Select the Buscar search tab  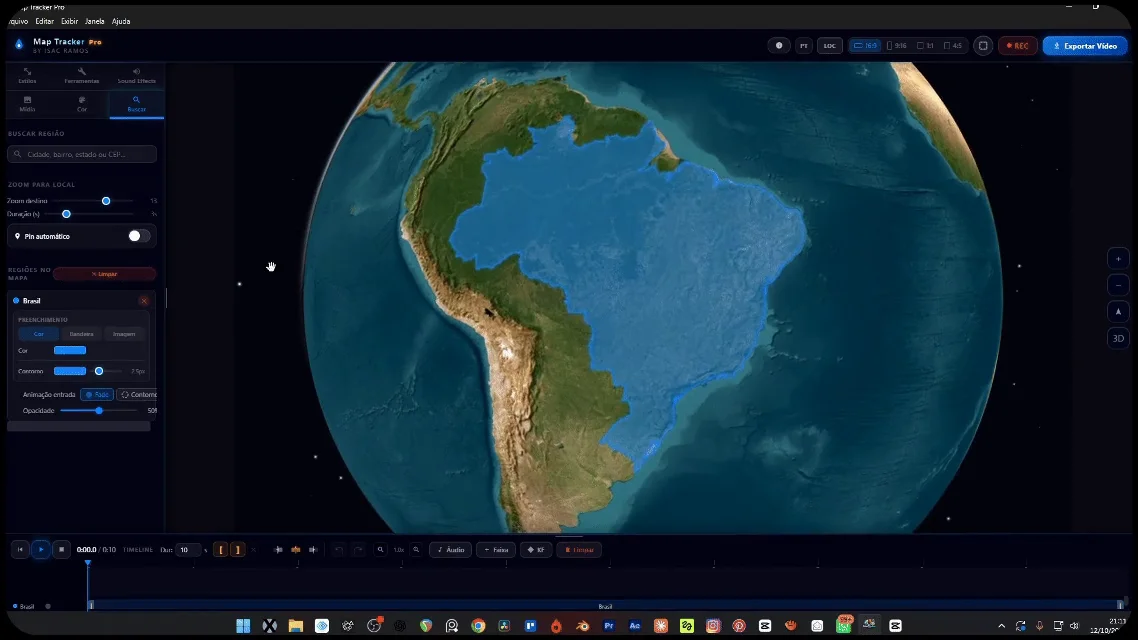point(136,104)
